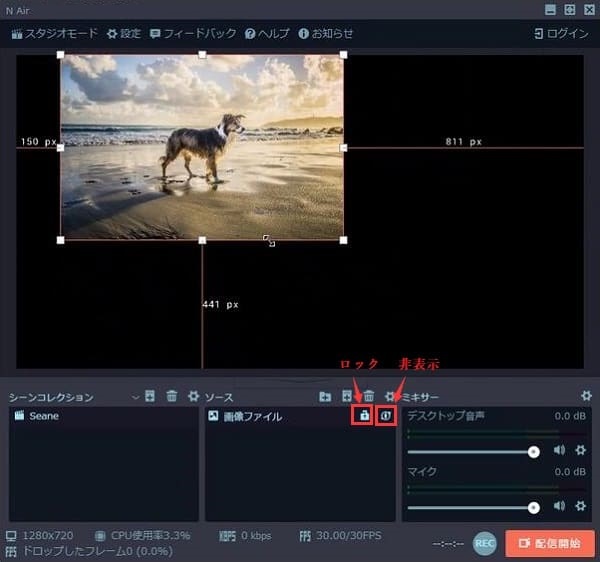
Task: Close the N Air window
Action: point(589,10)
